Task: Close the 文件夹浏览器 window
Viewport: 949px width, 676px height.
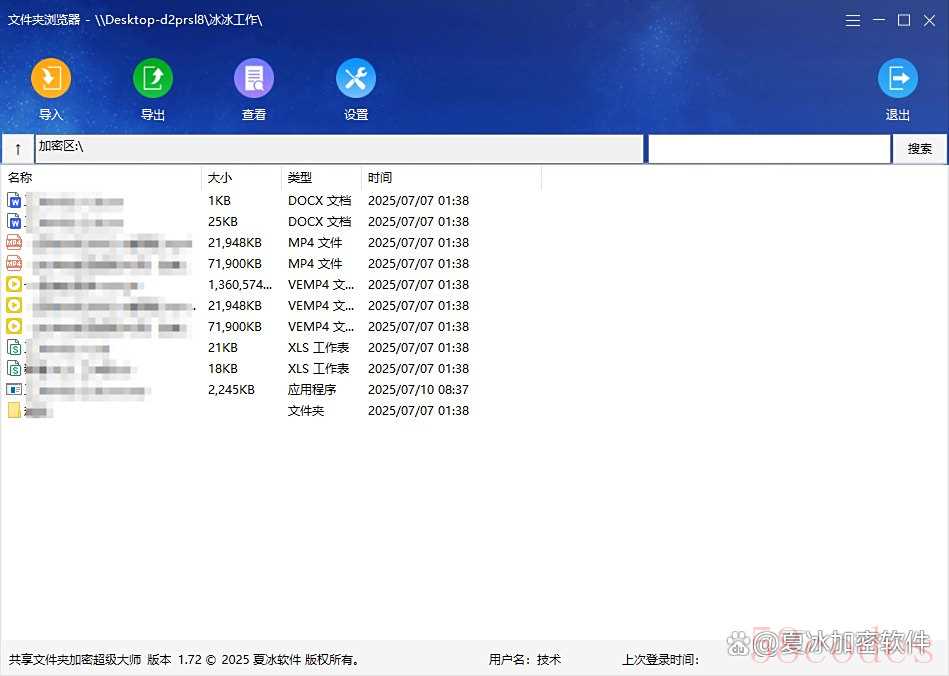Action: pyautogui.click(x=930, y=21)
